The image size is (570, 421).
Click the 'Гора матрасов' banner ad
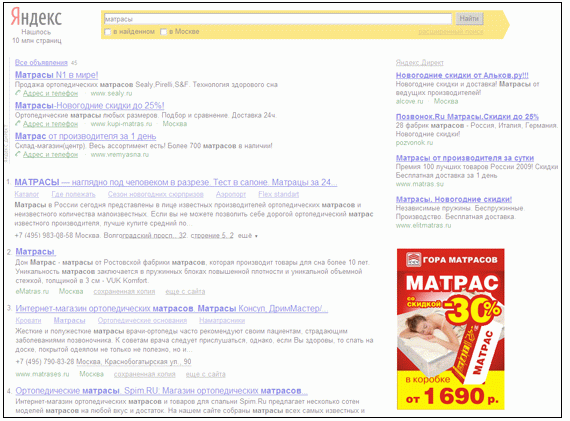[x=450, y=329]
